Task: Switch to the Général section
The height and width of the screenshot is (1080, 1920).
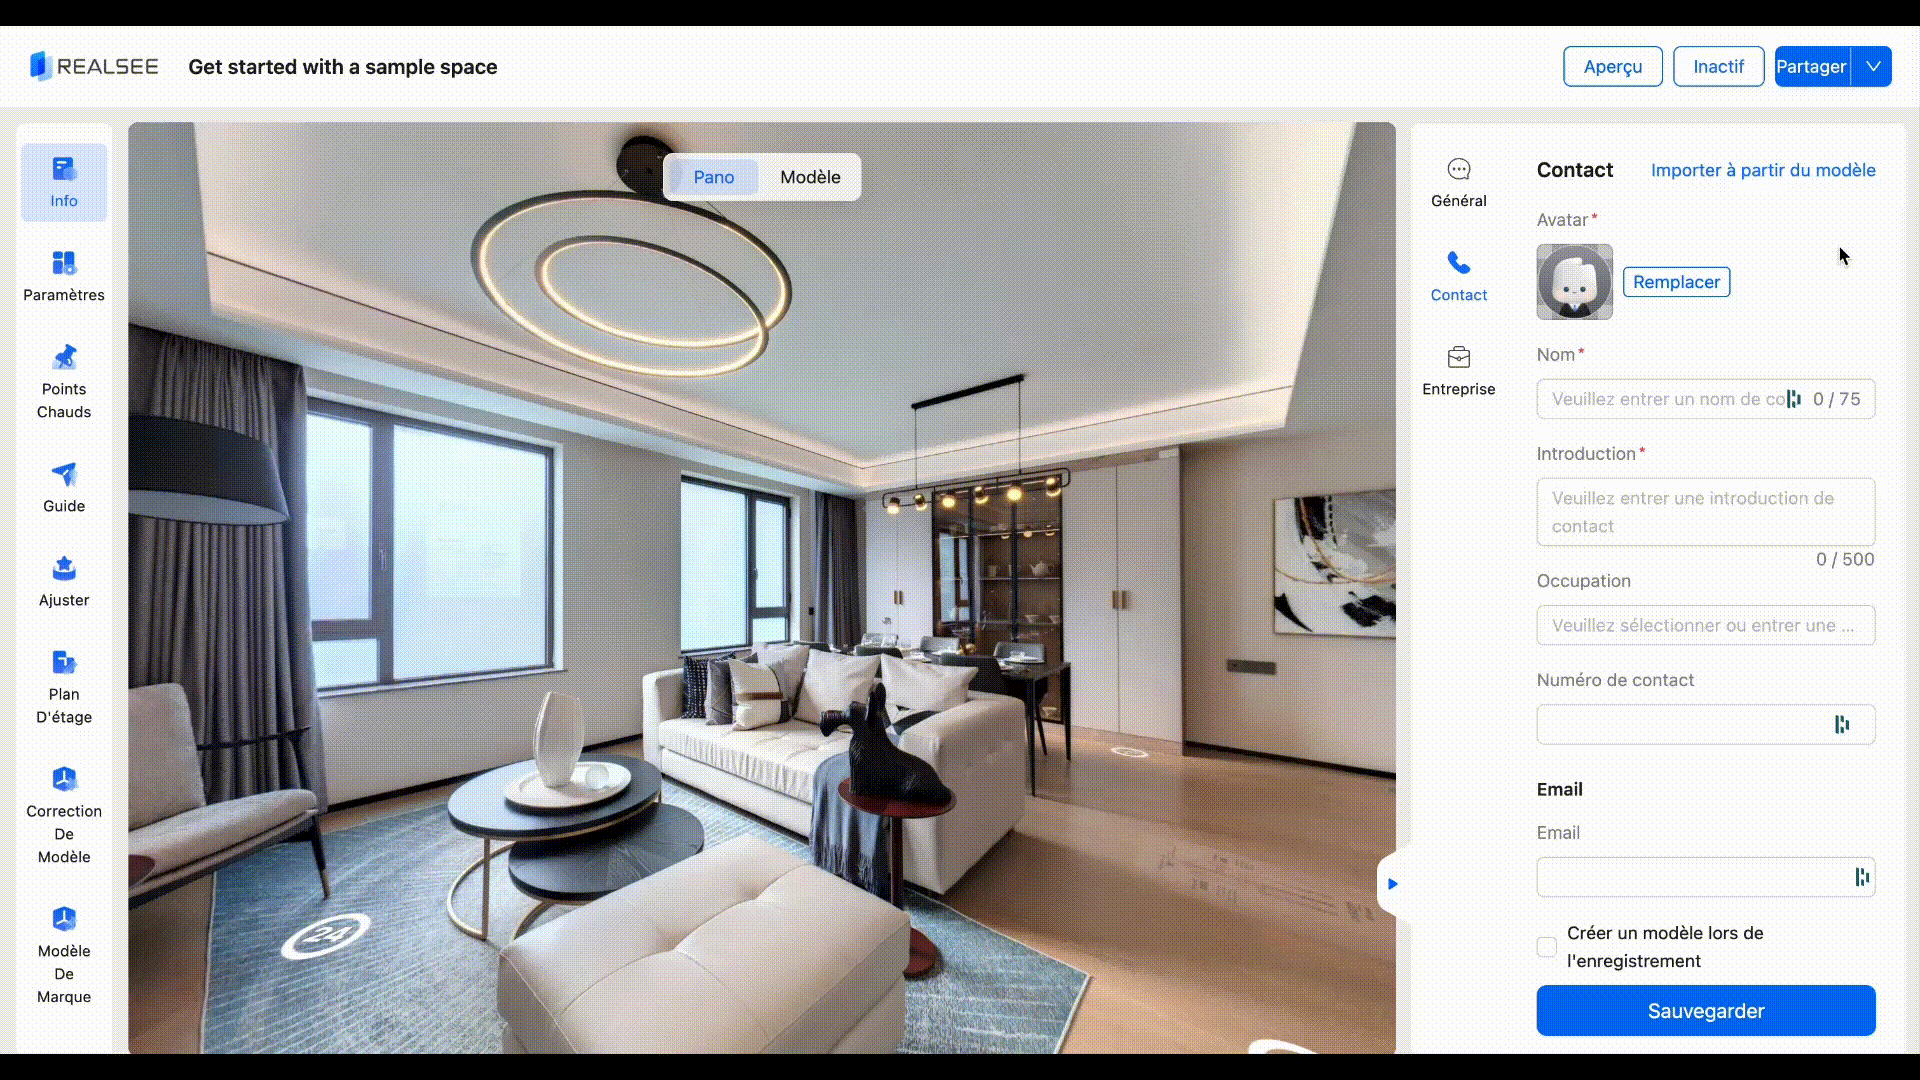Action: (1458, 182)
